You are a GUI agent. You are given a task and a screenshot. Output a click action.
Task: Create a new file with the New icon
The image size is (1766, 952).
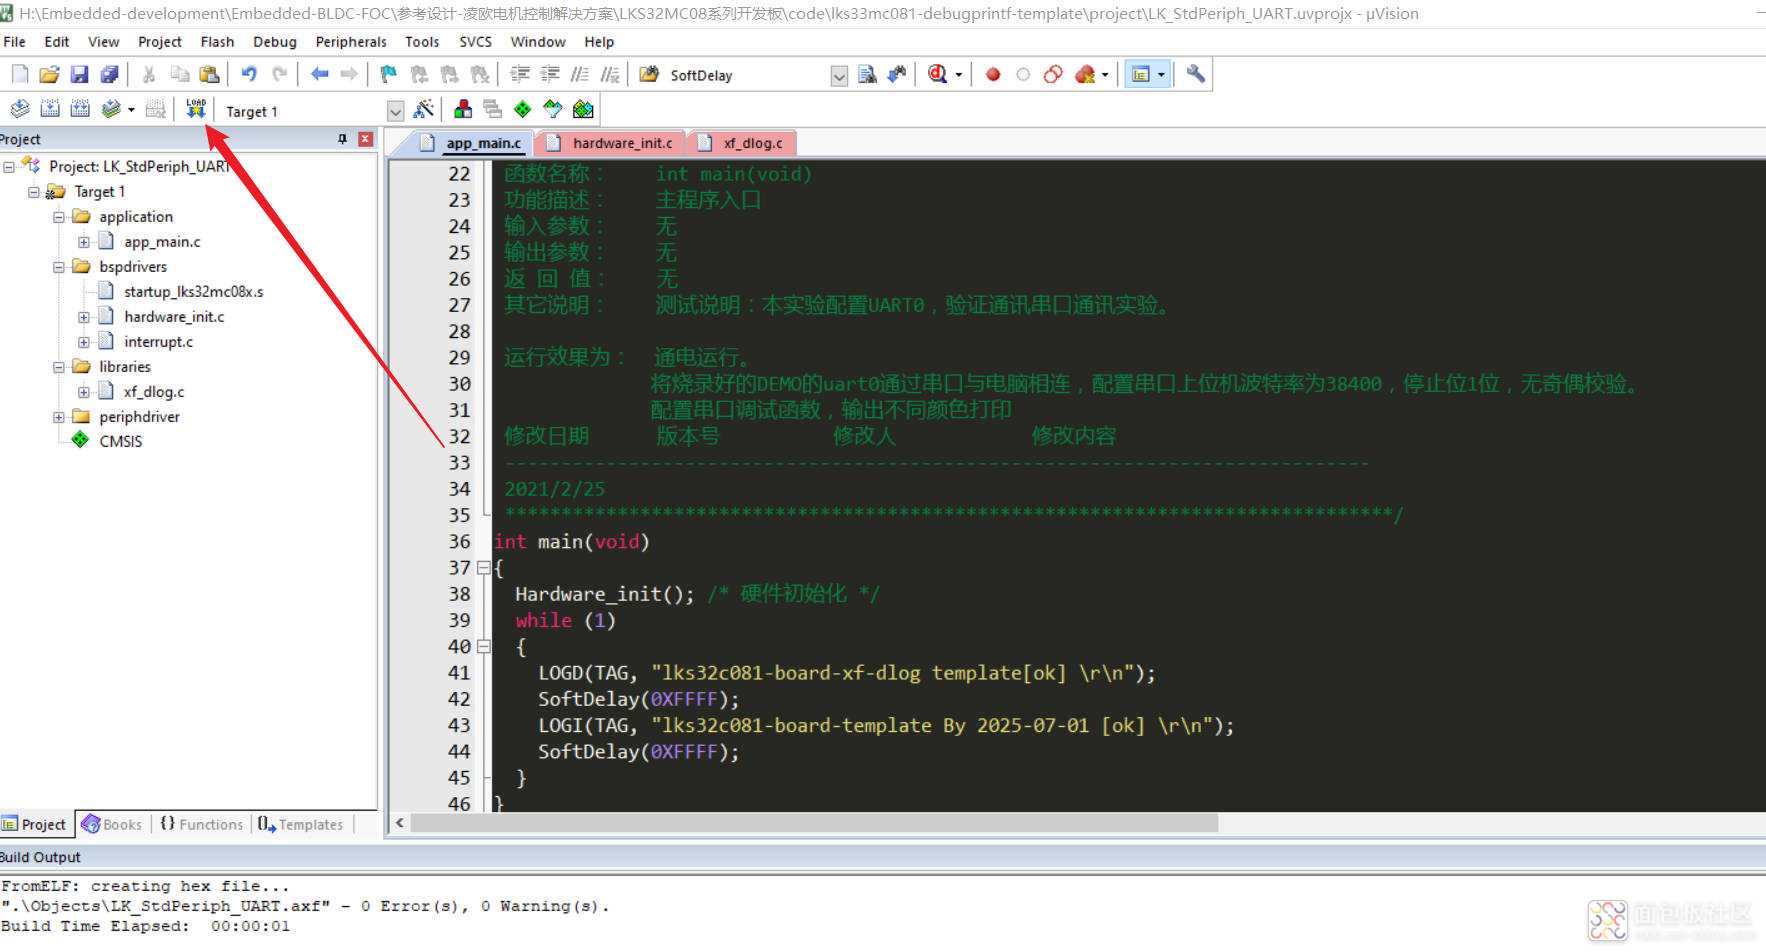(20, 74)
